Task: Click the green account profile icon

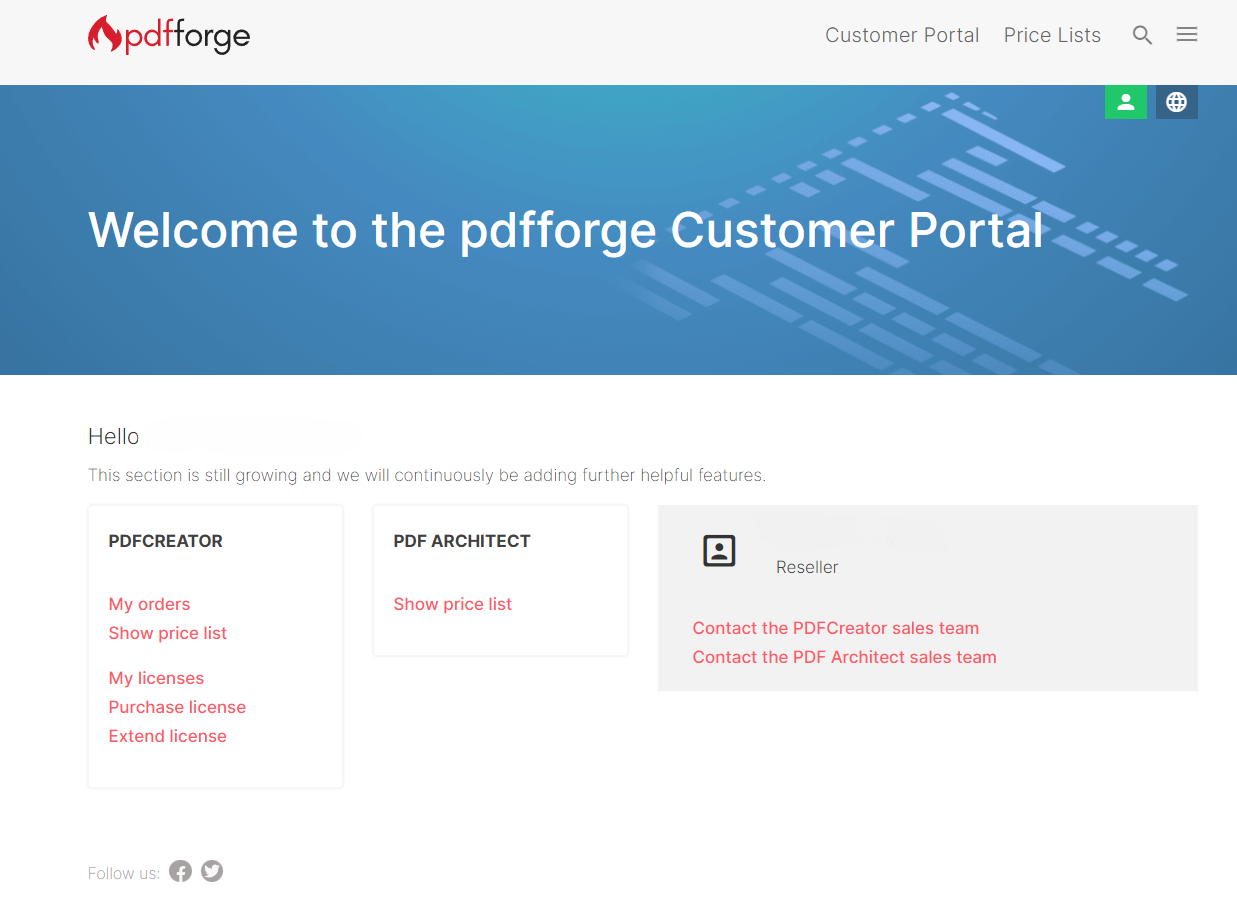Action: point(1126,101)
